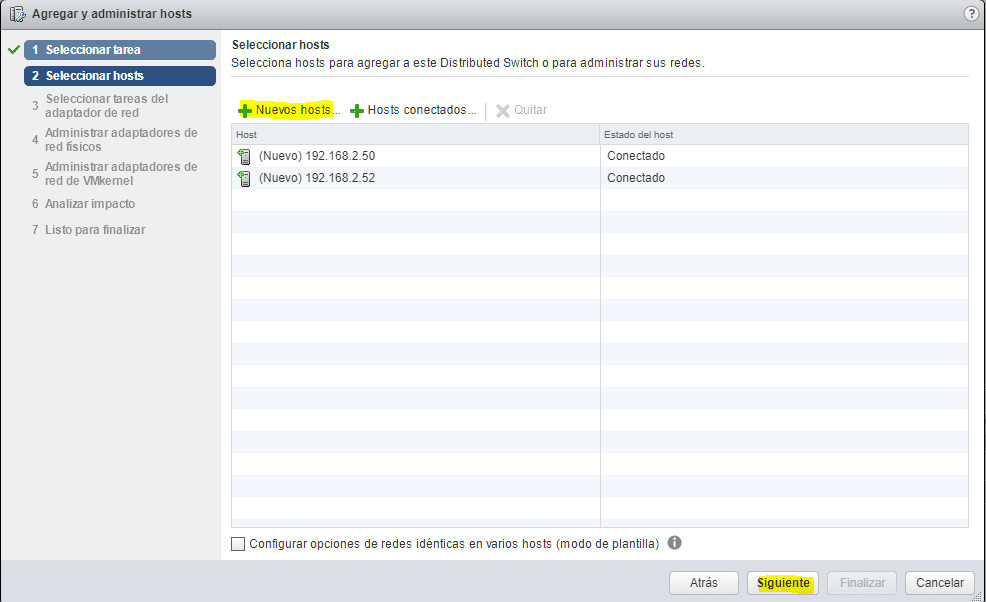Click the Quitar X icon
Image resolution: width=986 pixels, height=602 pixels.
coord(503,110)
